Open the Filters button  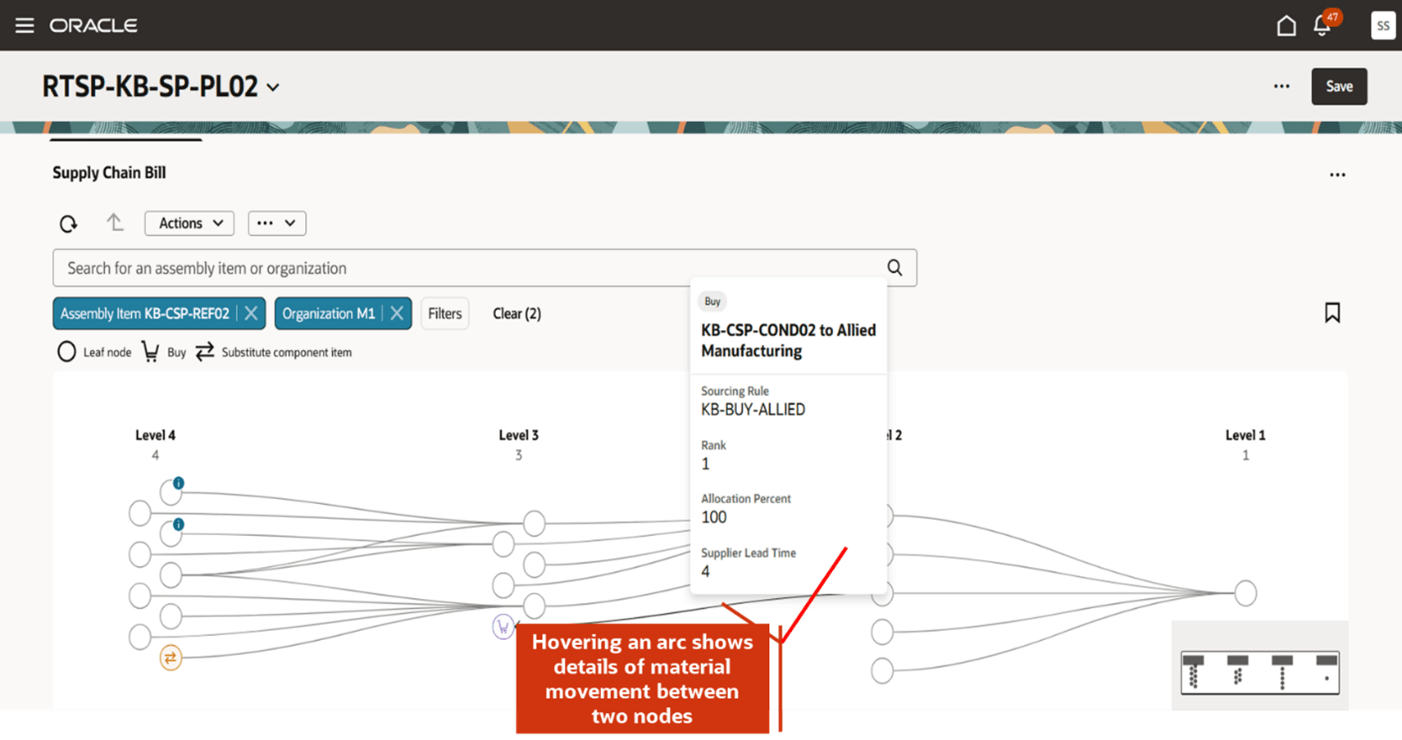coord(445,314)
